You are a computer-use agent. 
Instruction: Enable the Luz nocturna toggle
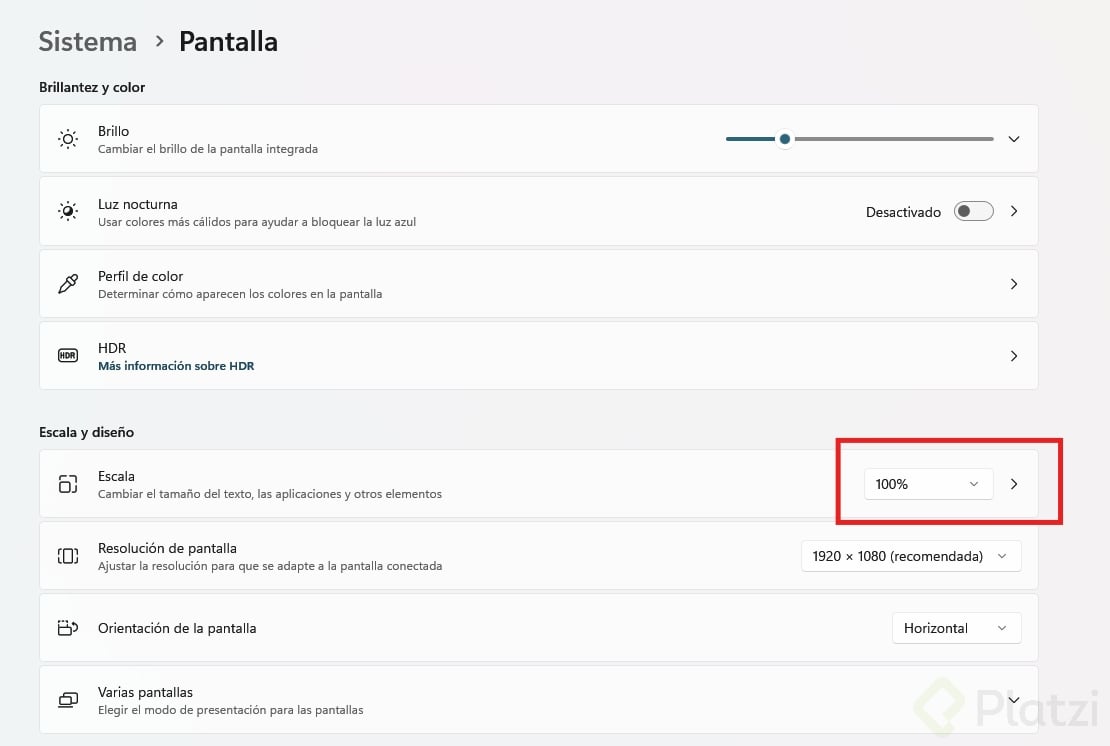pos(973,211)
